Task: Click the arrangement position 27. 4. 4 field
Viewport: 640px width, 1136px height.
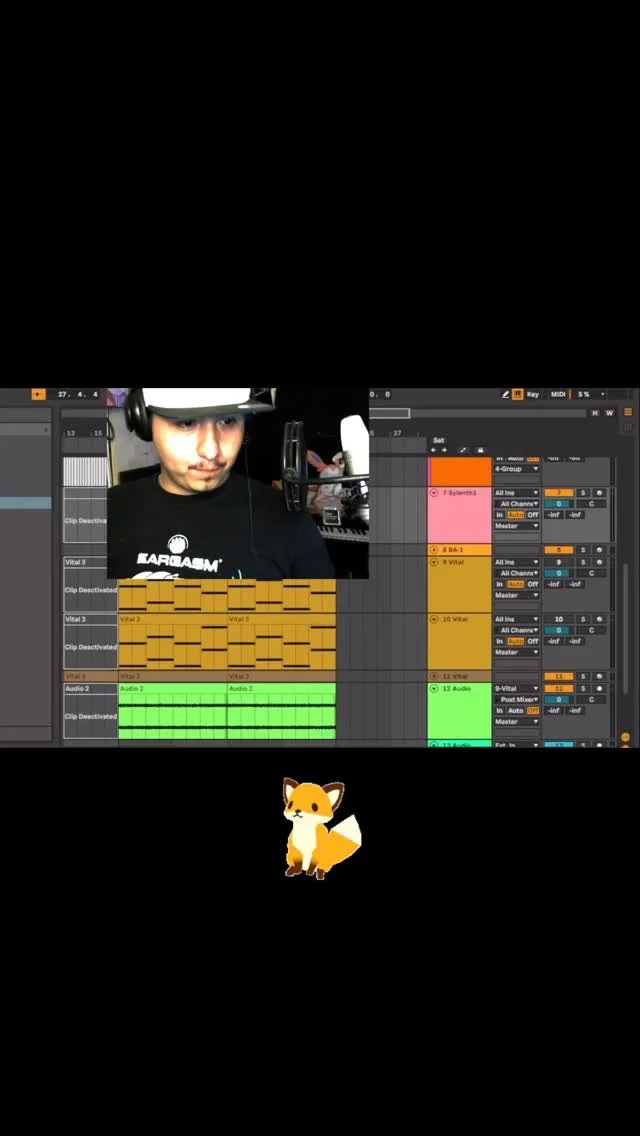Action: point(78,394)
